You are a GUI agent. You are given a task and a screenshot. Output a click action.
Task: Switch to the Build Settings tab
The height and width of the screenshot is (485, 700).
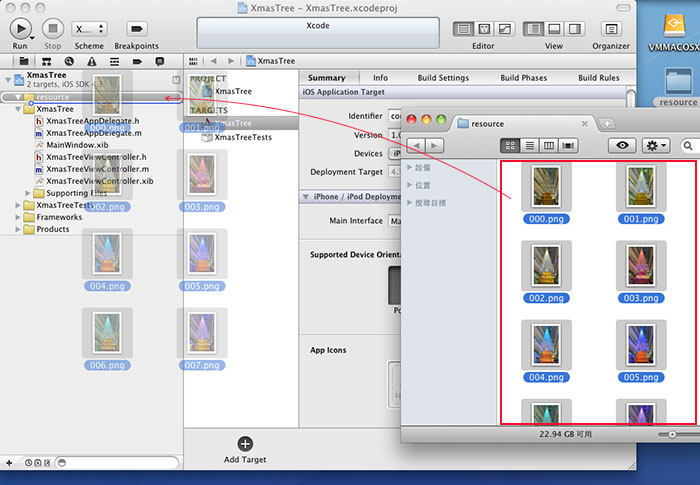pyautogui.click(x=443, y=78)
